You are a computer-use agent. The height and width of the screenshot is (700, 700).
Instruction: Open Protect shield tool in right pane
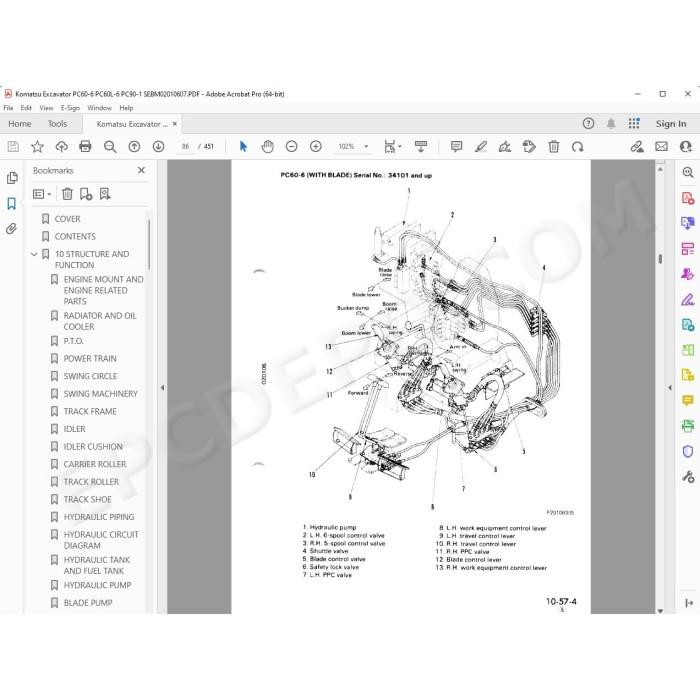[x=688, y=451]
